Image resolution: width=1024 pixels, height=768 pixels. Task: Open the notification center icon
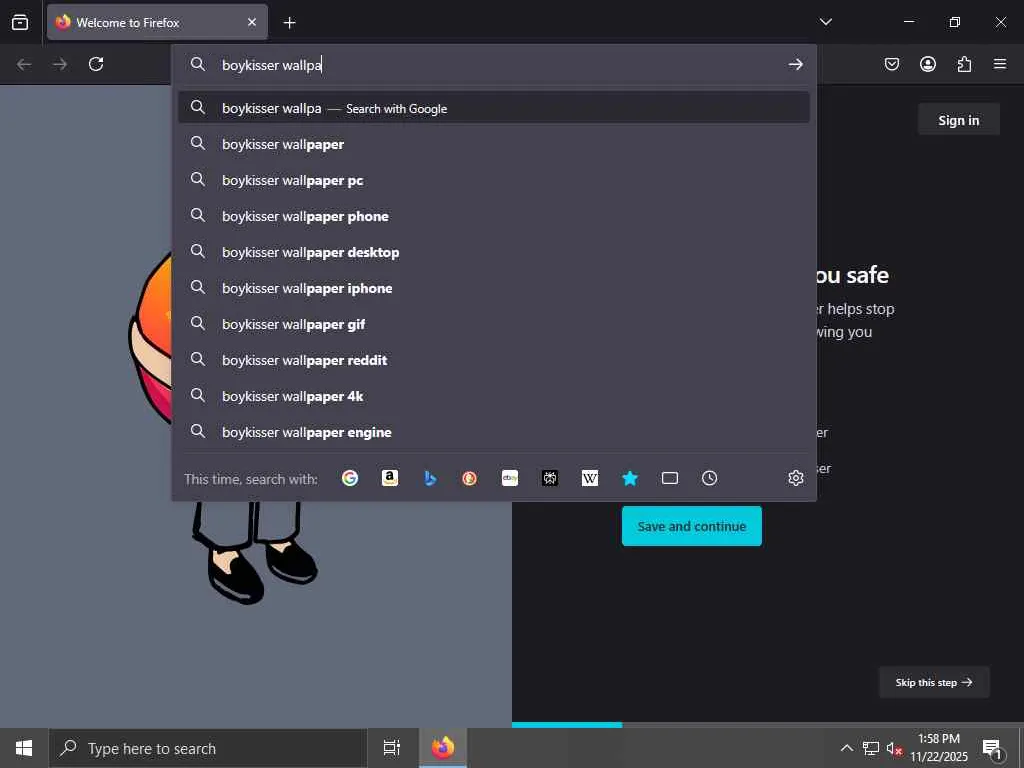993,748
